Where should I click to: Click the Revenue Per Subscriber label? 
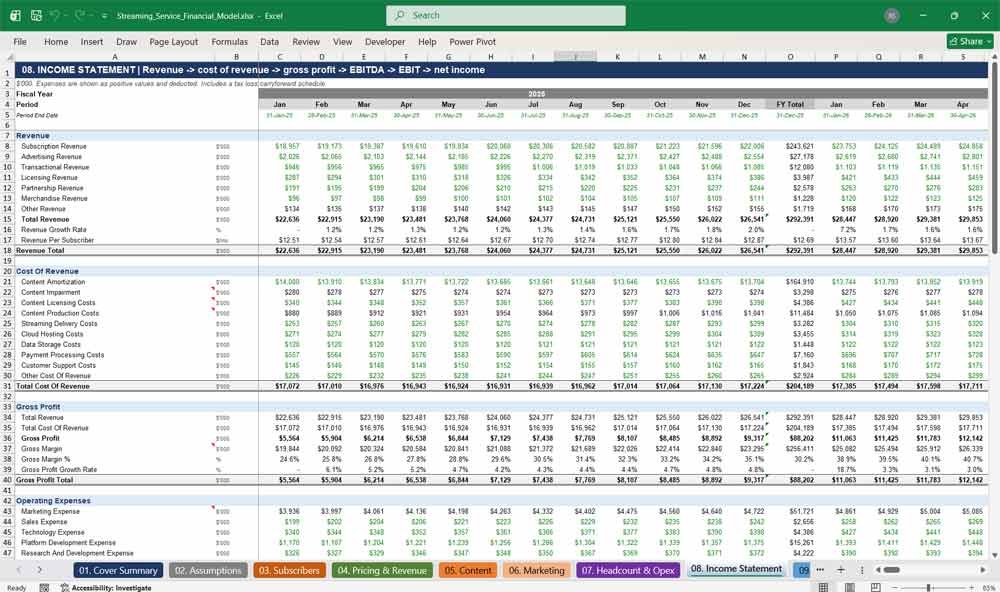pos(57,240)
